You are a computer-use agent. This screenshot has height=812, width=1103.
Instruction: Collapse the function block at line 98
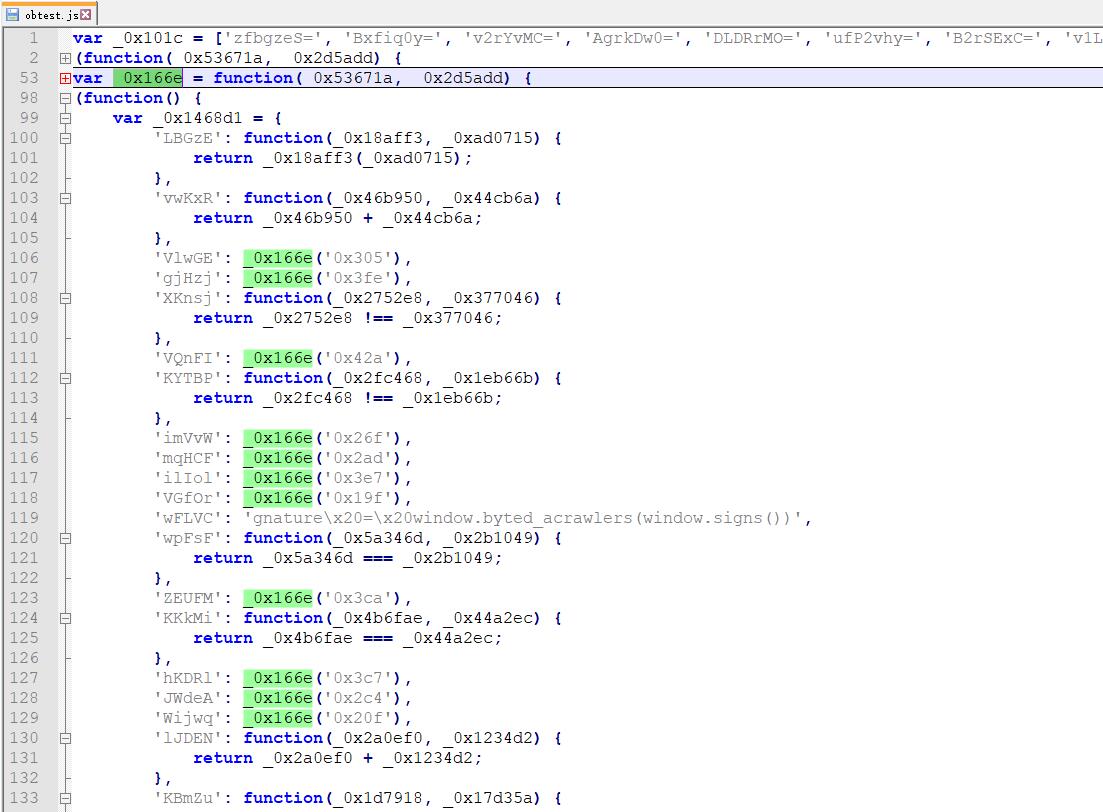(65, 99)
